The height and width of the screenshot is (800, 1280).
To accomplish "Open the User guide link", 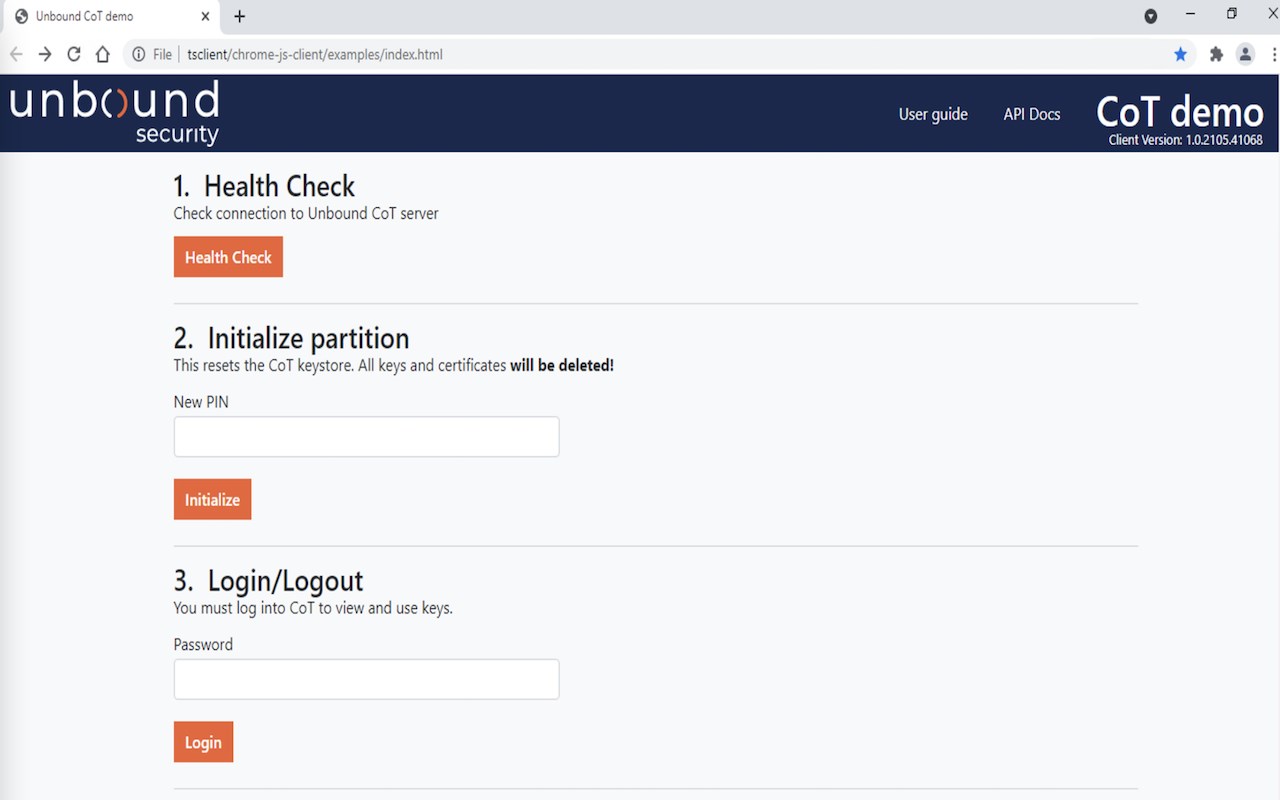I will 933,114.
